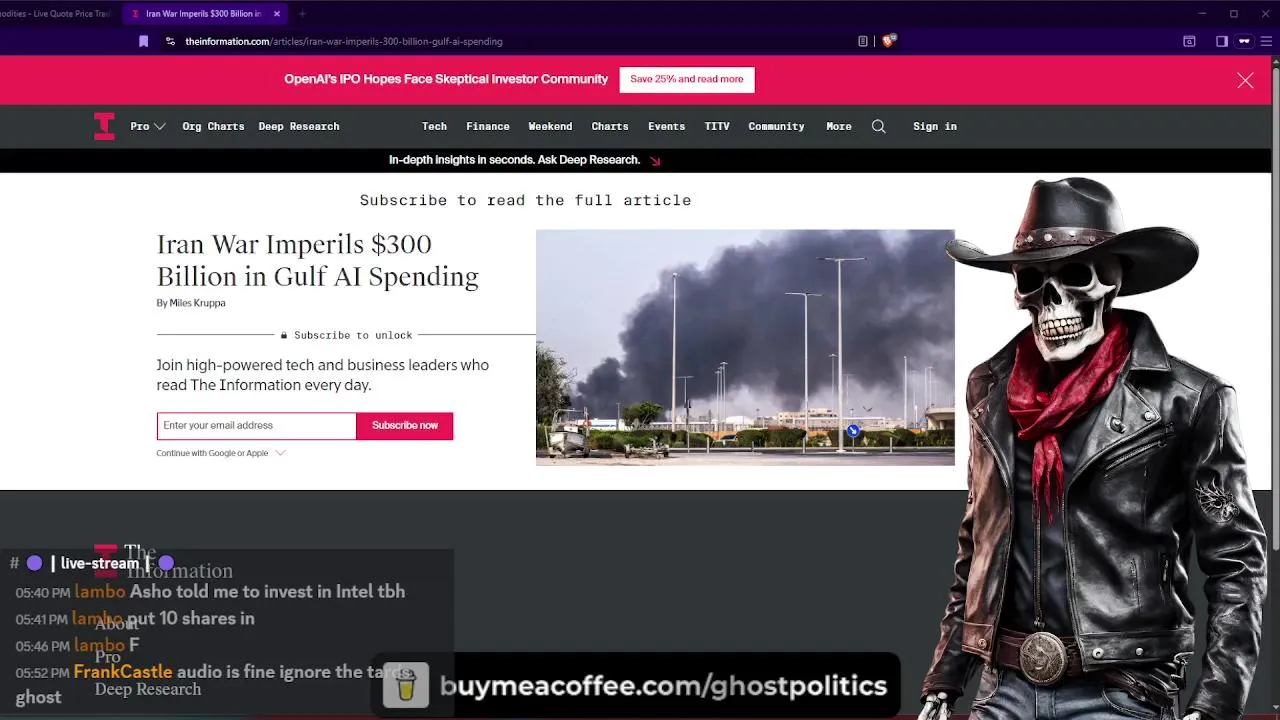Click the address bar URL field
Image resolution: width=1280 pixels, height=720 pixels.
pyautogui.click(x=510, y=41)
